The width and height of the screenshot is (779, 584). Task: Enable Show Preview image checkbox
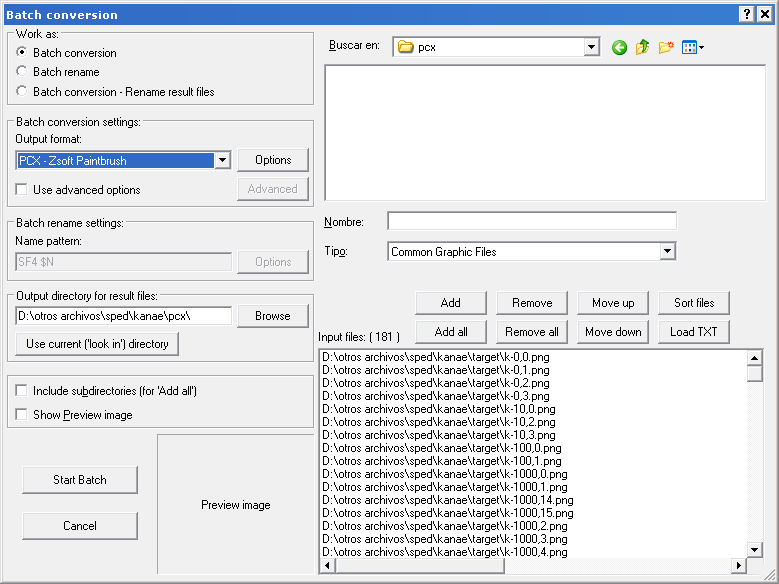coord(22,415)
